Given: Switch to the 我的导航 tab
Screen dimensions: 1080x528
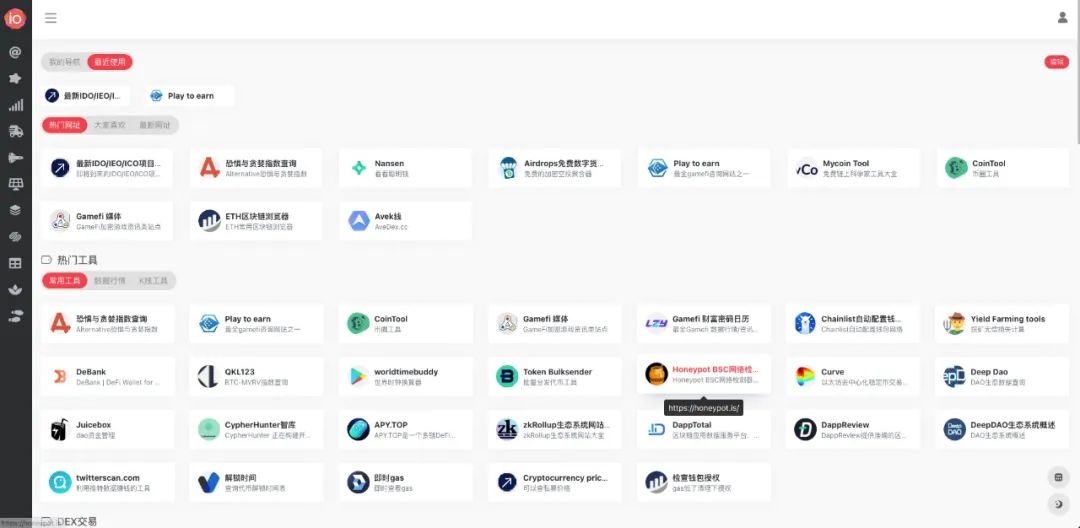Looking at the screenshot, I should (64, 62).
